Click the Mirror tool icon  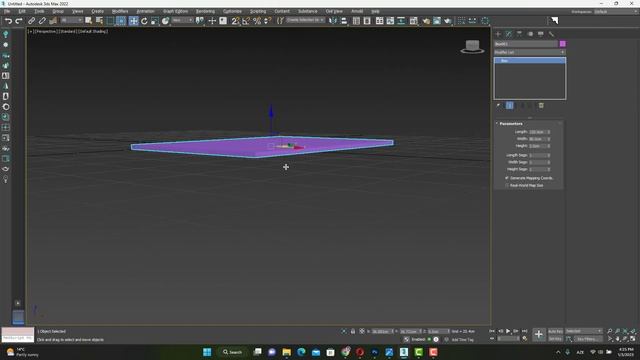[x=333, y=20]
